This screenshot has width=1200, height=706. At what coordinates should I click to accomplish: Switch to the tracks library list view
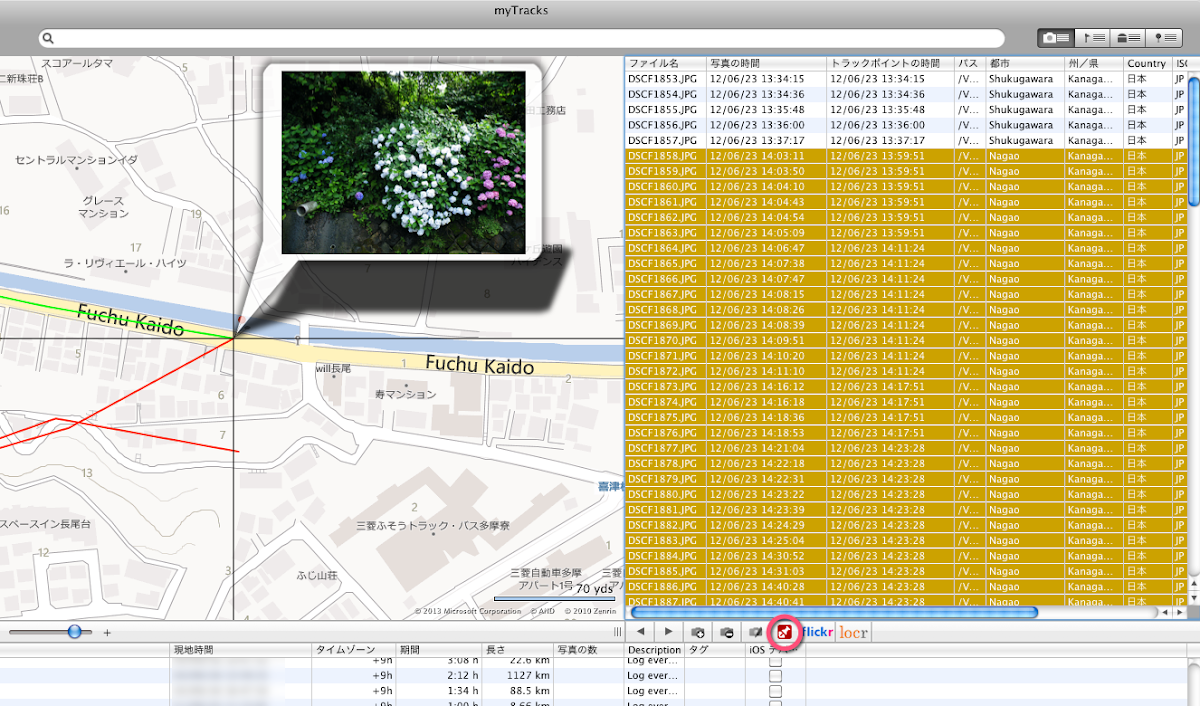click(1129, 37)
